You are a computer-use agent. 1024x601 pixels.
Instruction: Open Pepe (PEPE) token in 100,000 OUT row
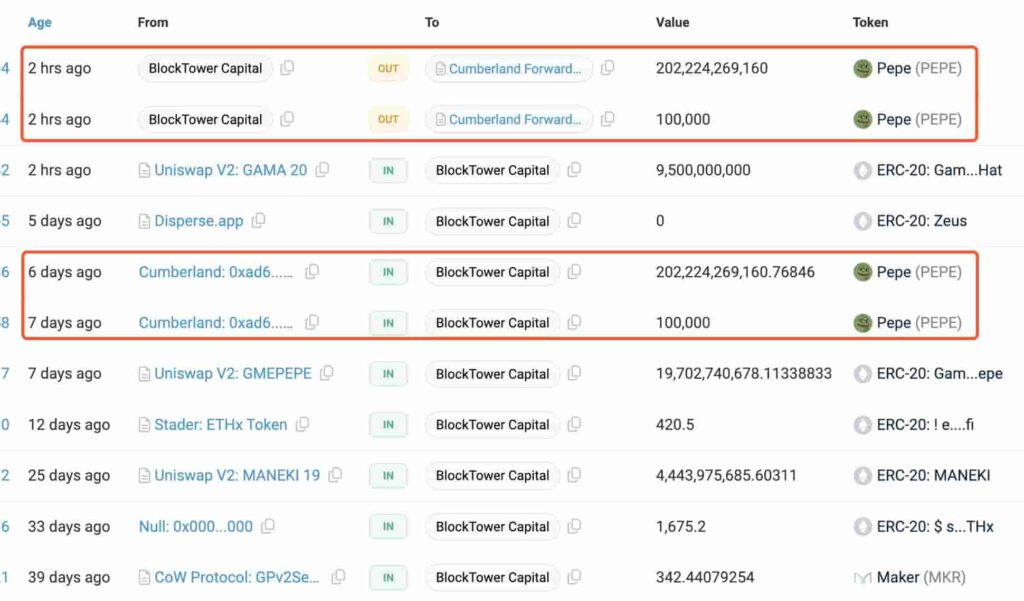pyautogui.click(x=919, y=119)
